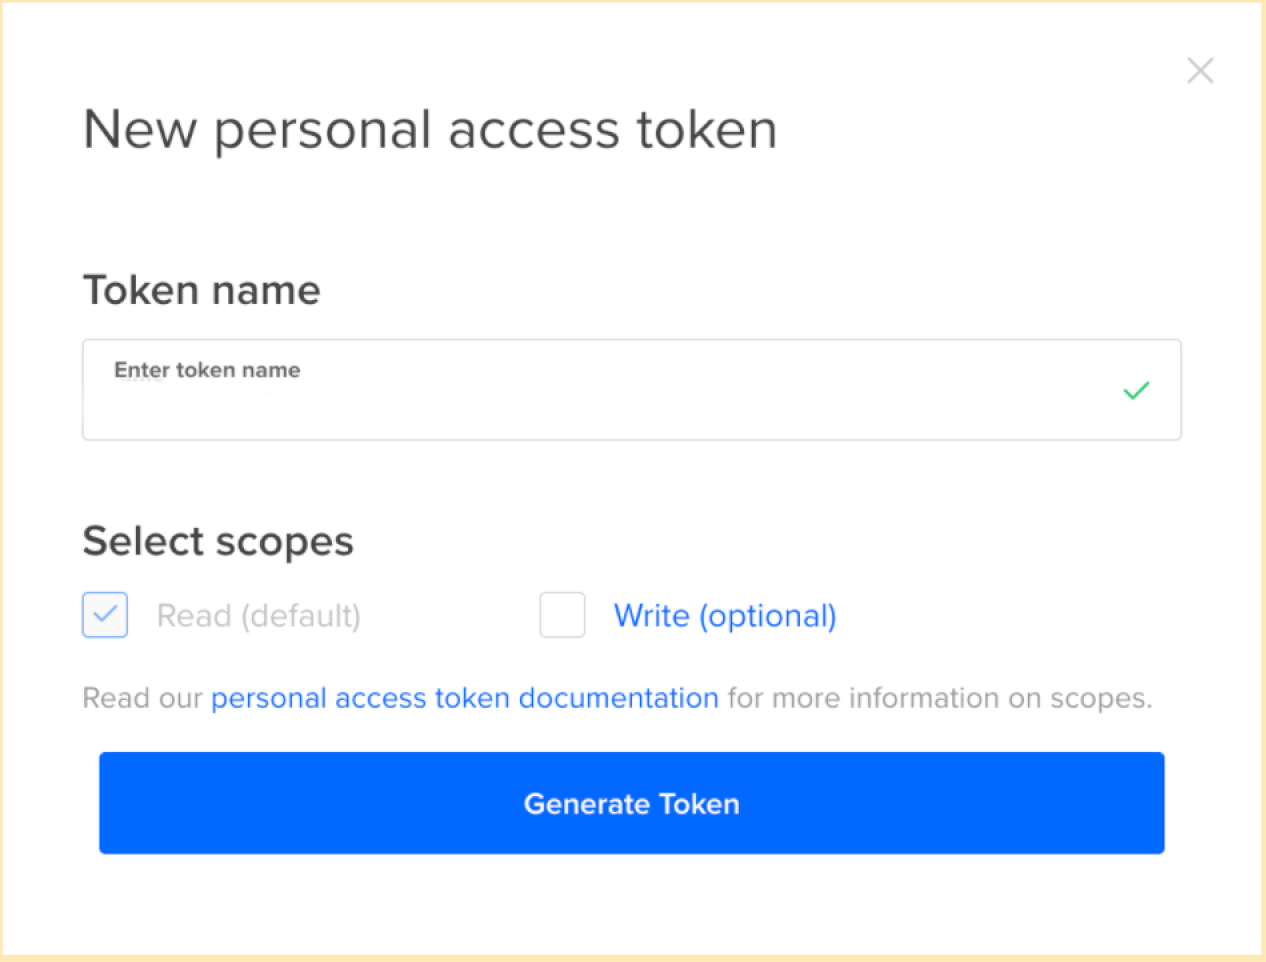Click the Generate Token button

click(x=631, y=803)
